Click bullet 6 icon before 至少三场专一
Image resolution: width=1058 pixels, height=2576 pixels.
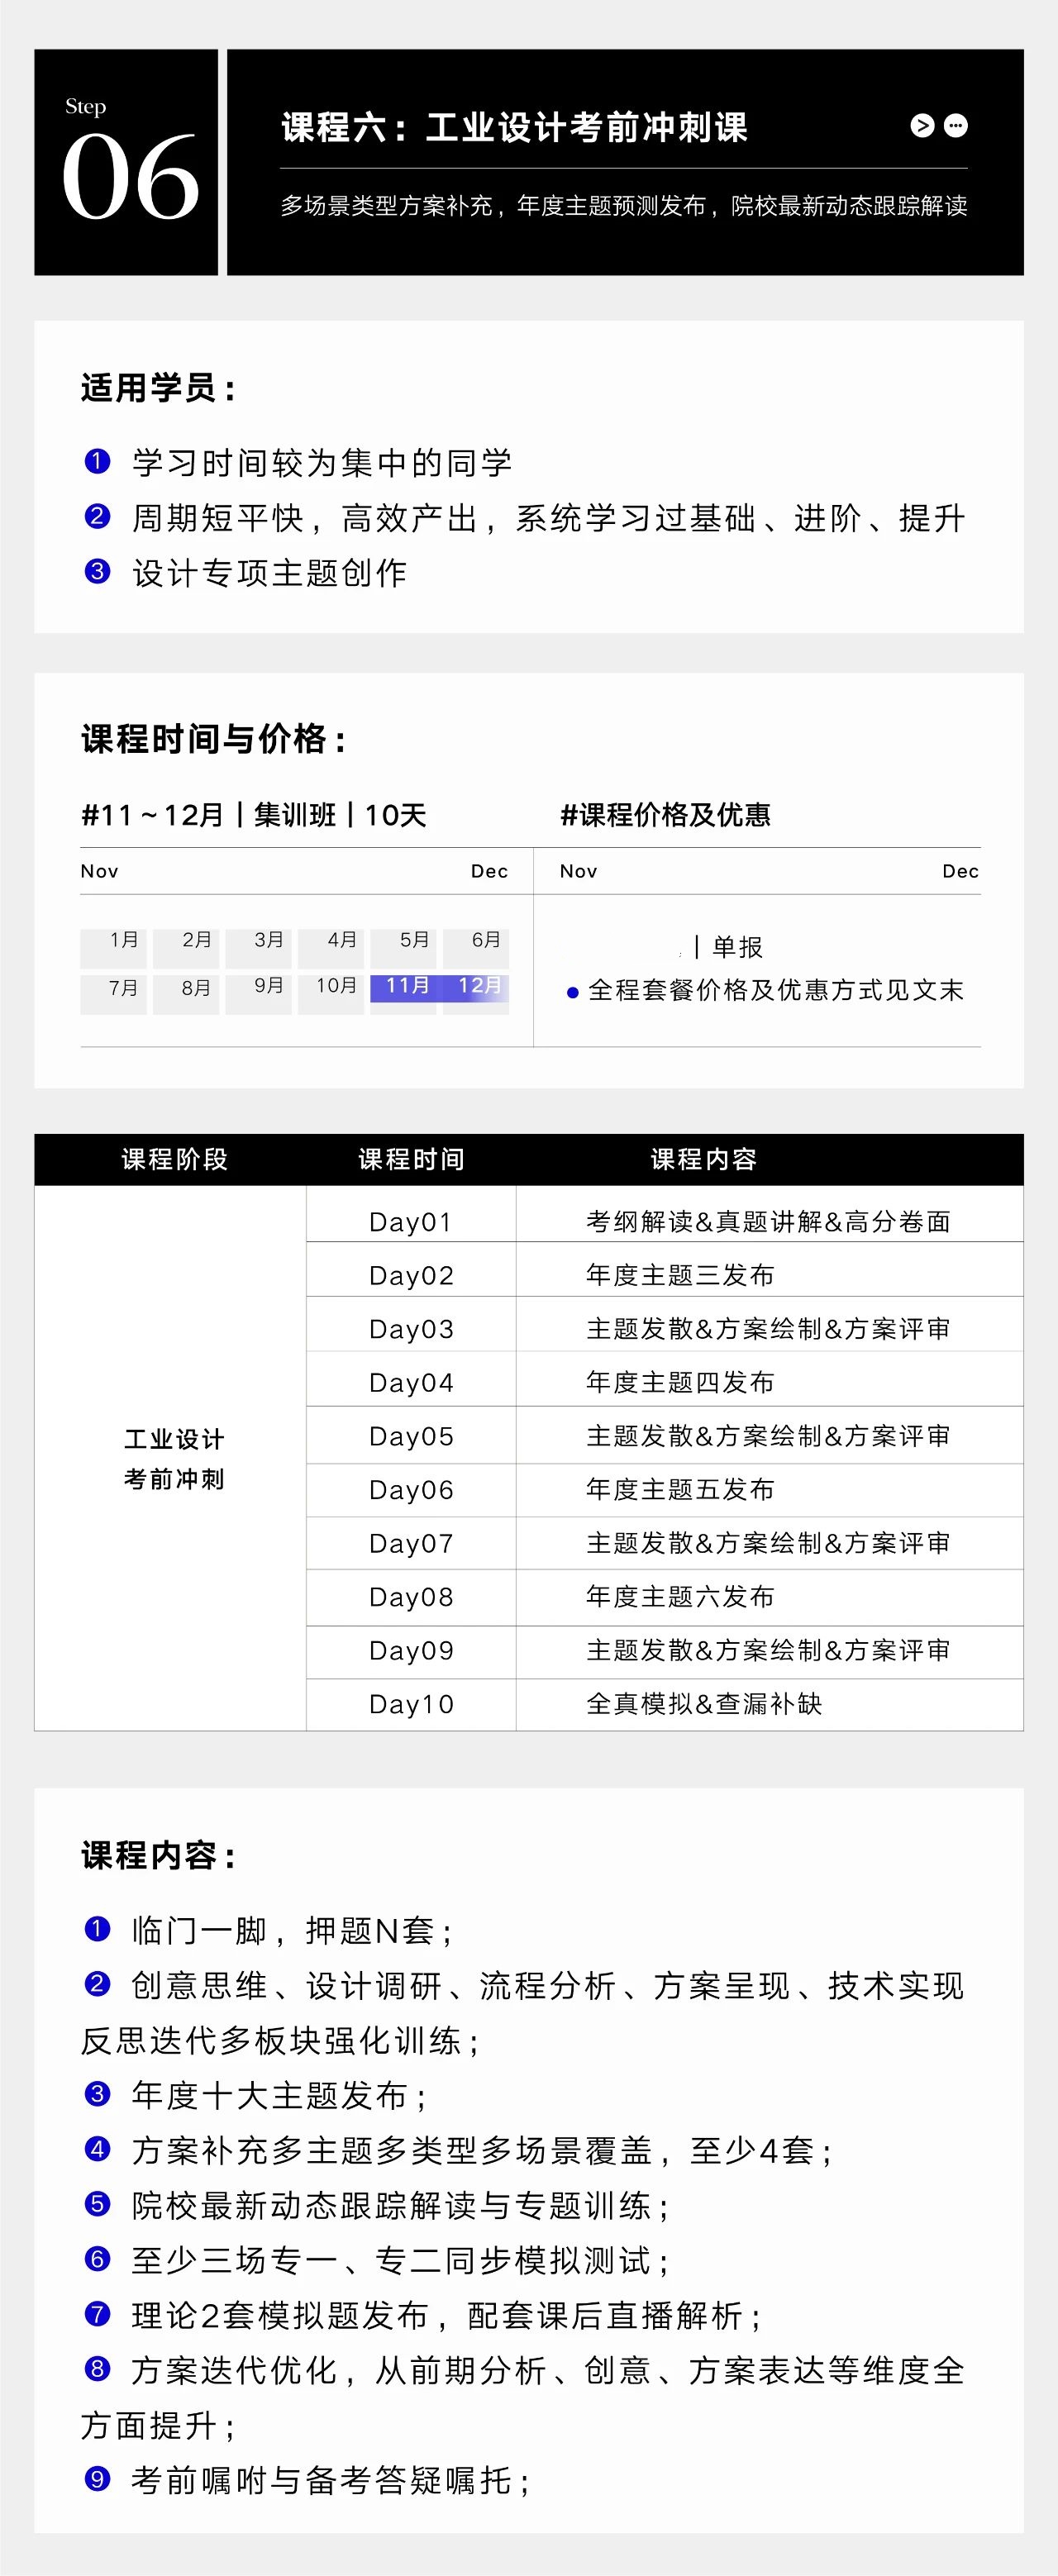97,2258
